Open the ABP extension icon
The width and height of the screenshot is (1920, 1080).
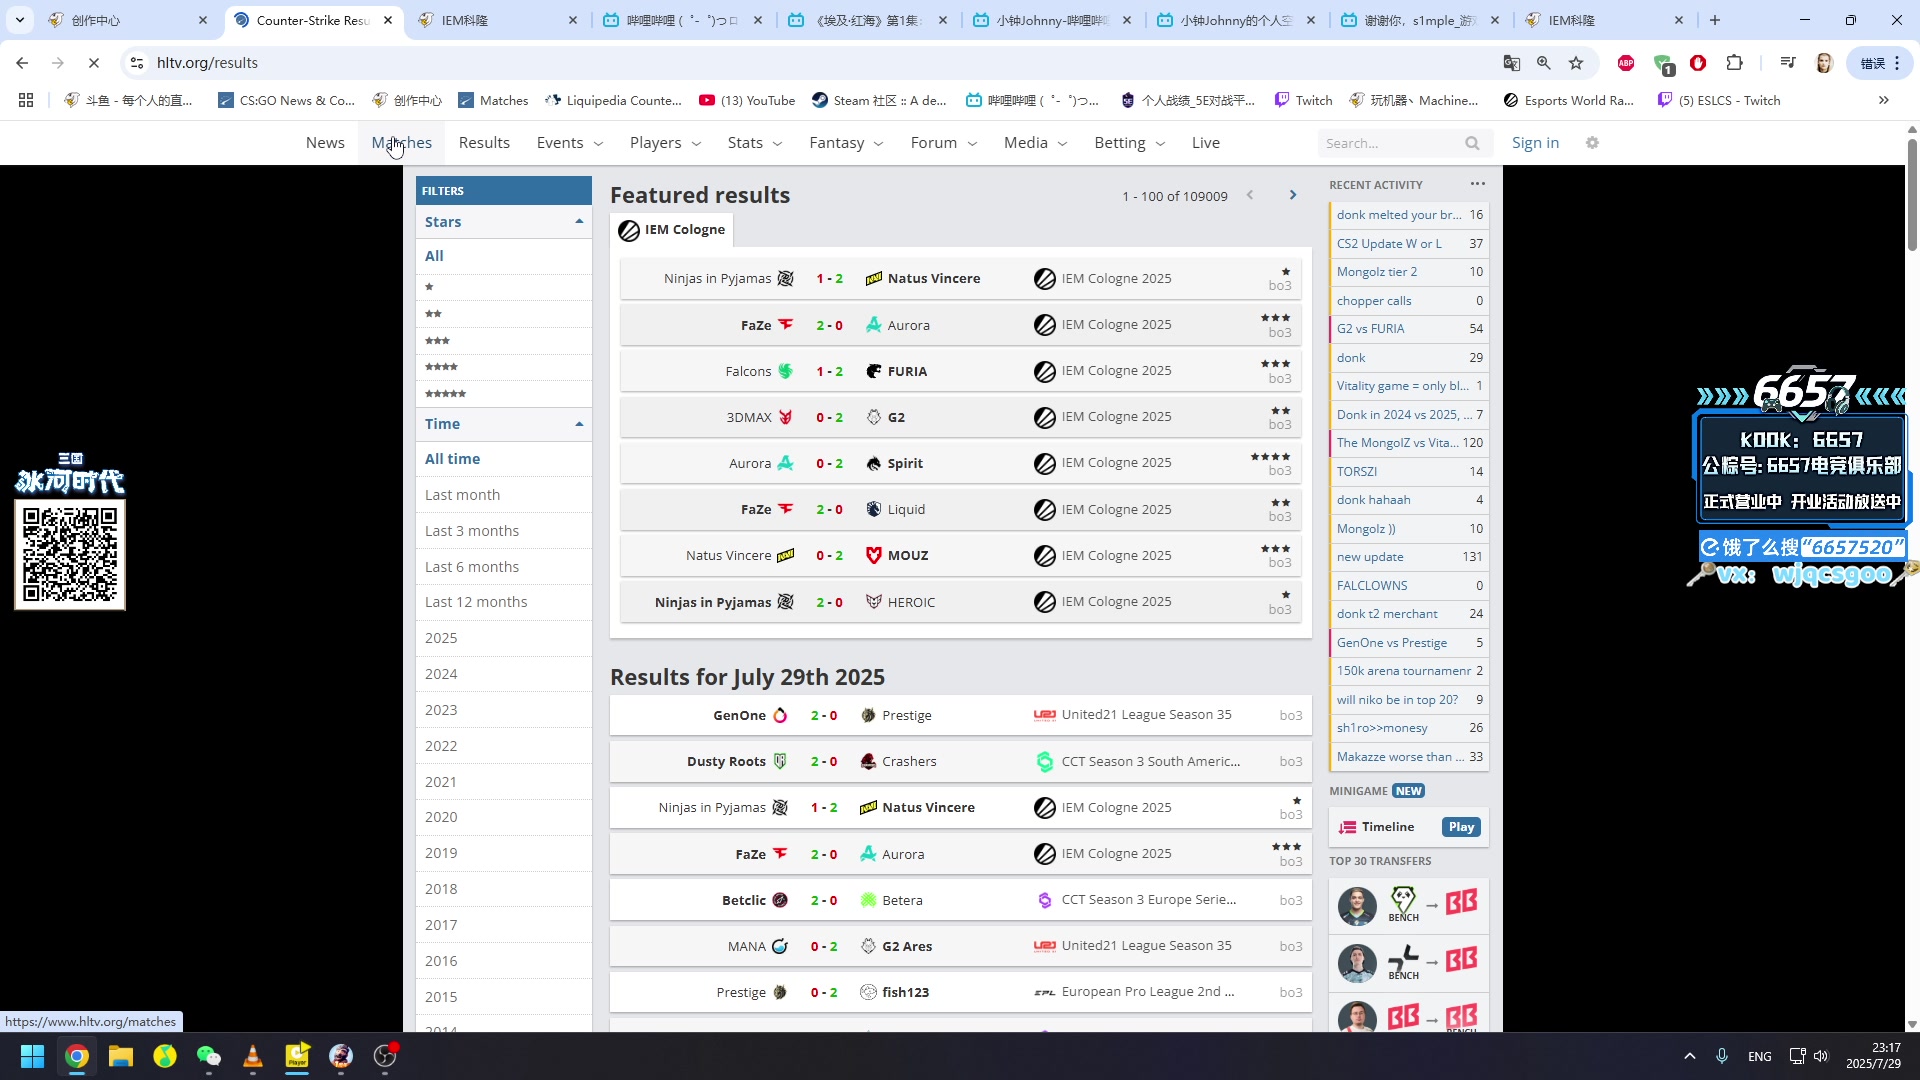pyautogui.click(x=1626, y=63)
